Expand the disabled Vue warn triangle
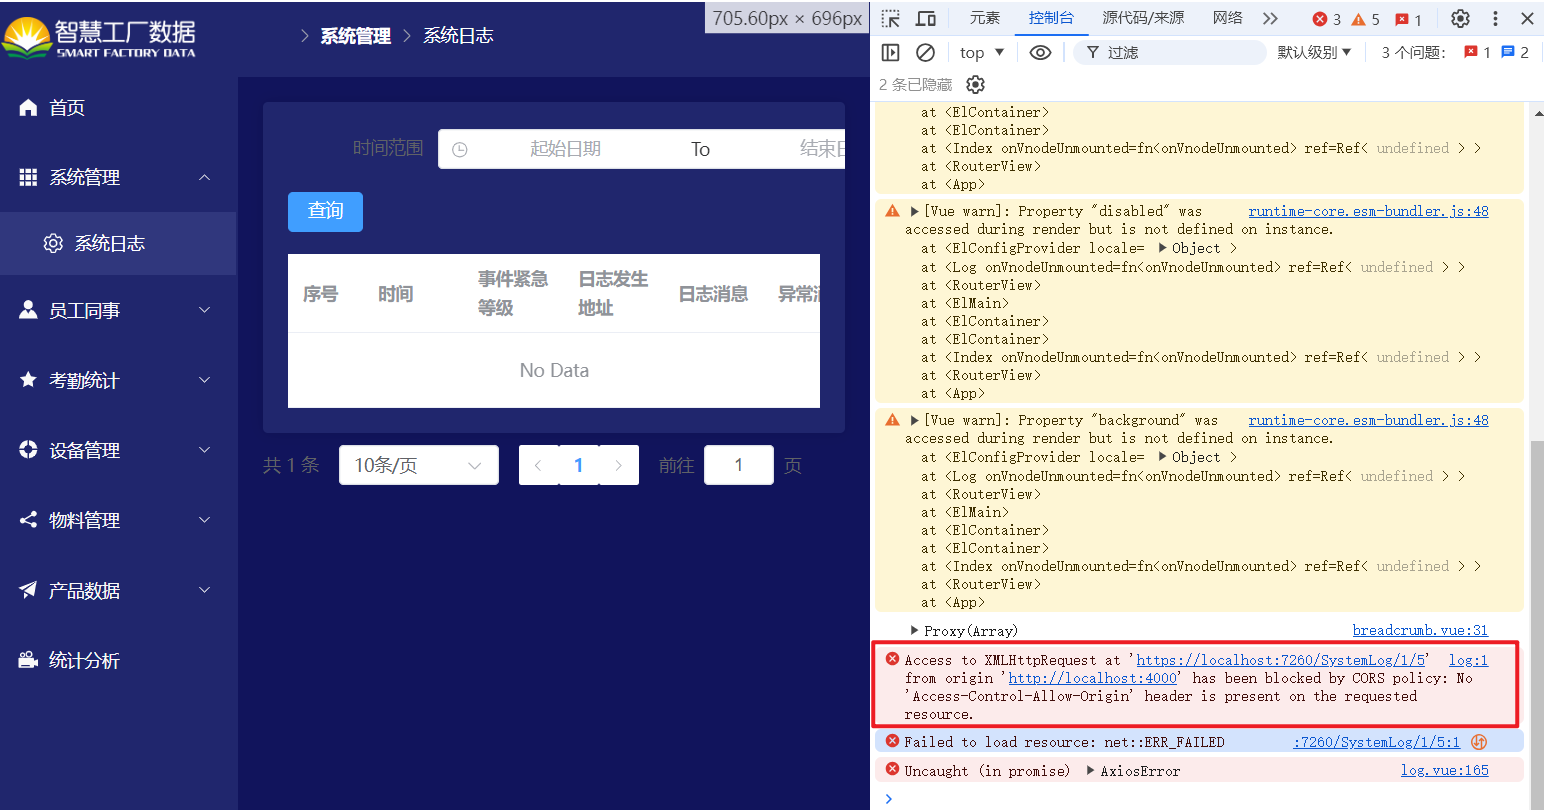Screen dimensions: 1544x810 [914, 211]
